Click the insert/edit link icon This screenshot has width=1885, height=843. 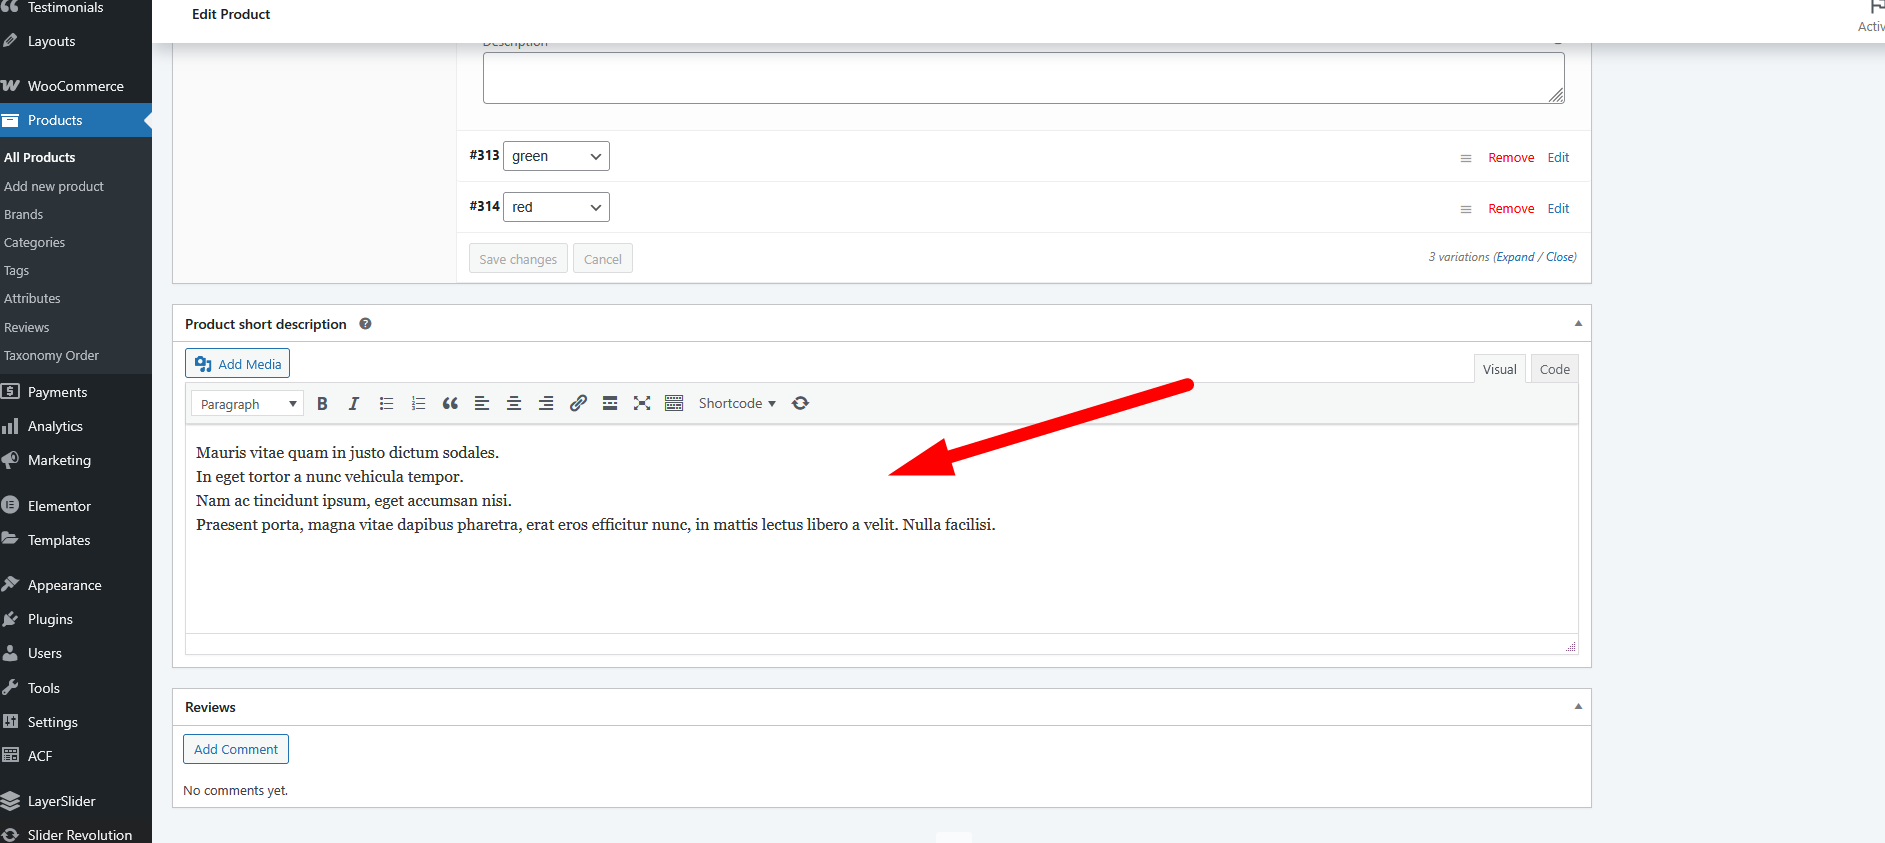point(578,404)
